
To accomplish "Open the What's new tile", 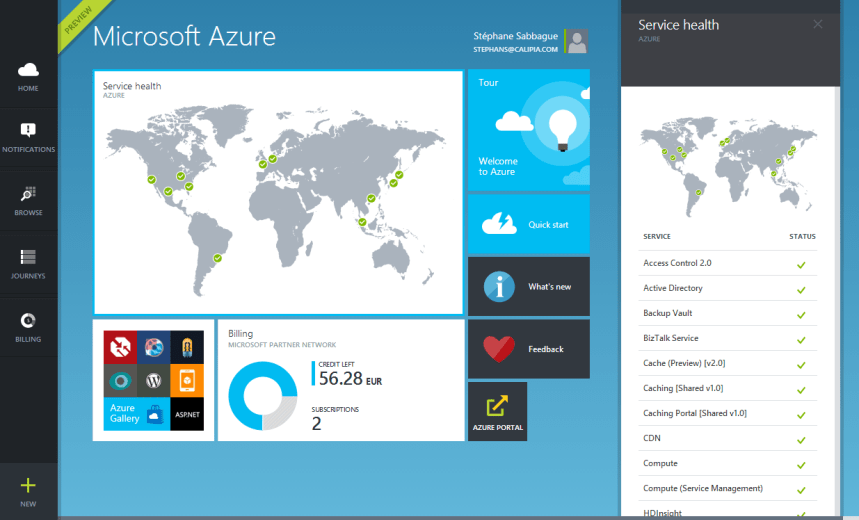I will (x=529, y=287).
